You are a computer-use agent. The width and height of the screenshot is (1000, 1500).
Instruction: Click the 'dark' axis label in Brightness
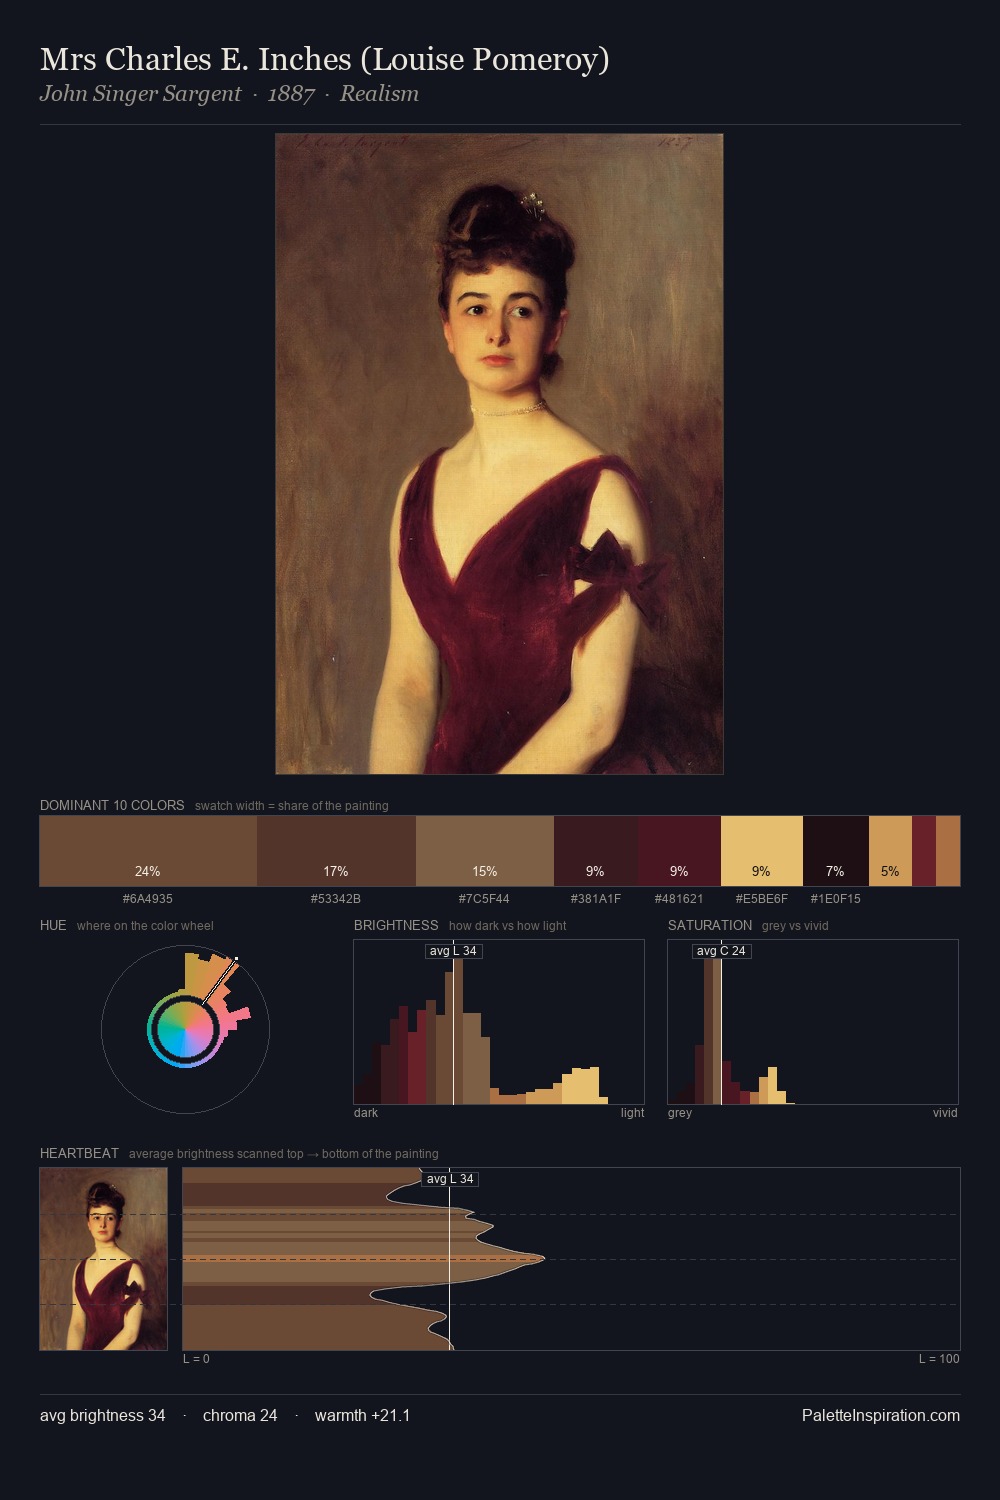tap(366, 1113)
